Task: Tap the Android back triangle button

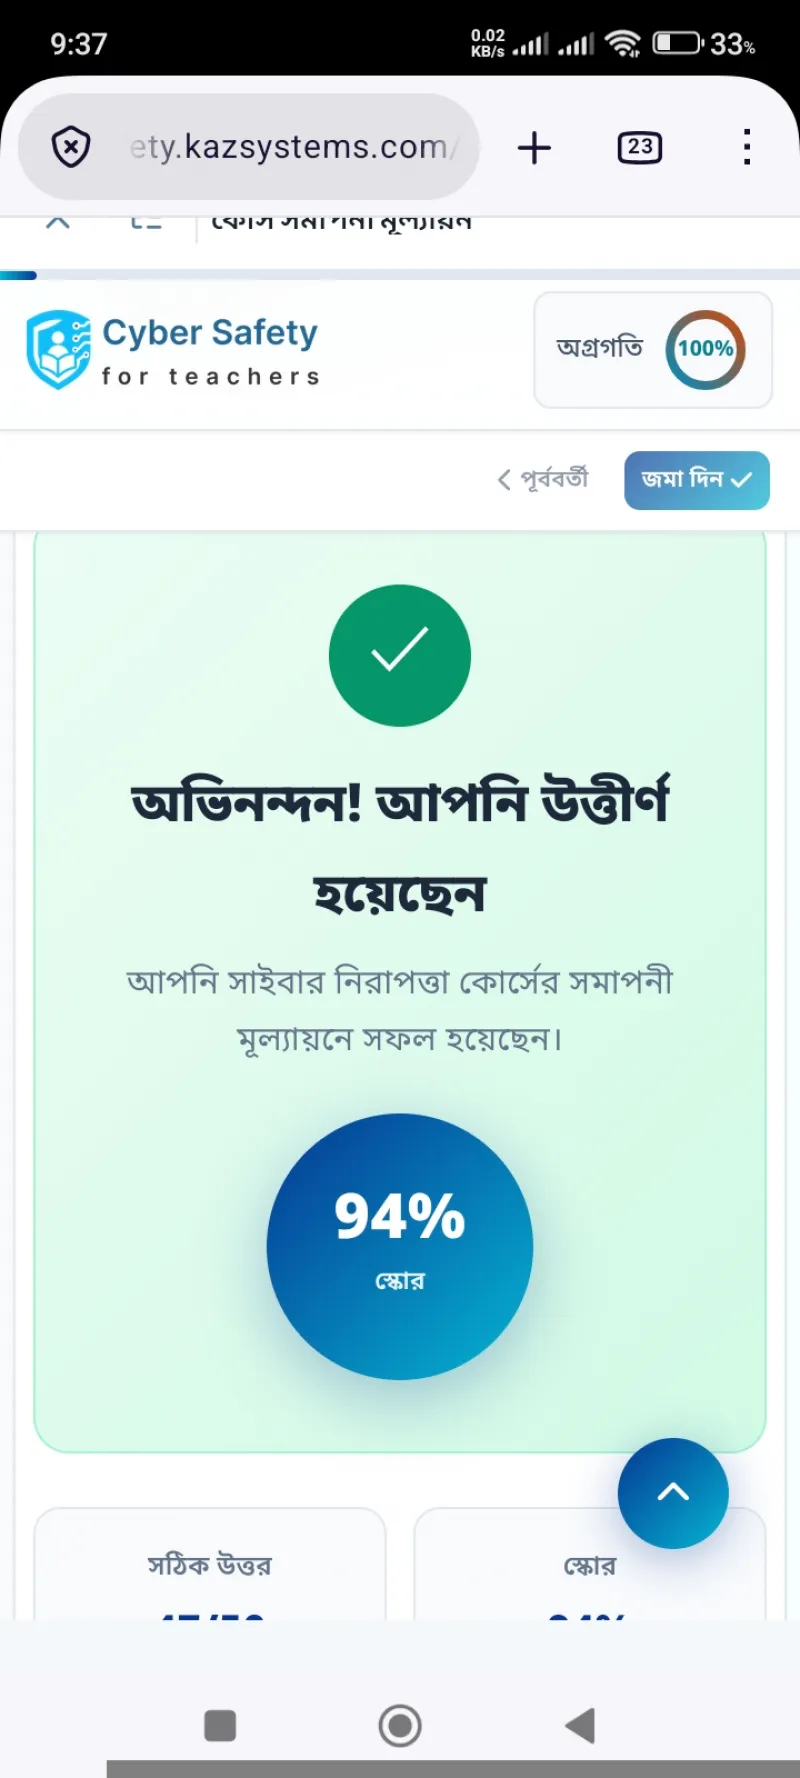Action: 580,1725
